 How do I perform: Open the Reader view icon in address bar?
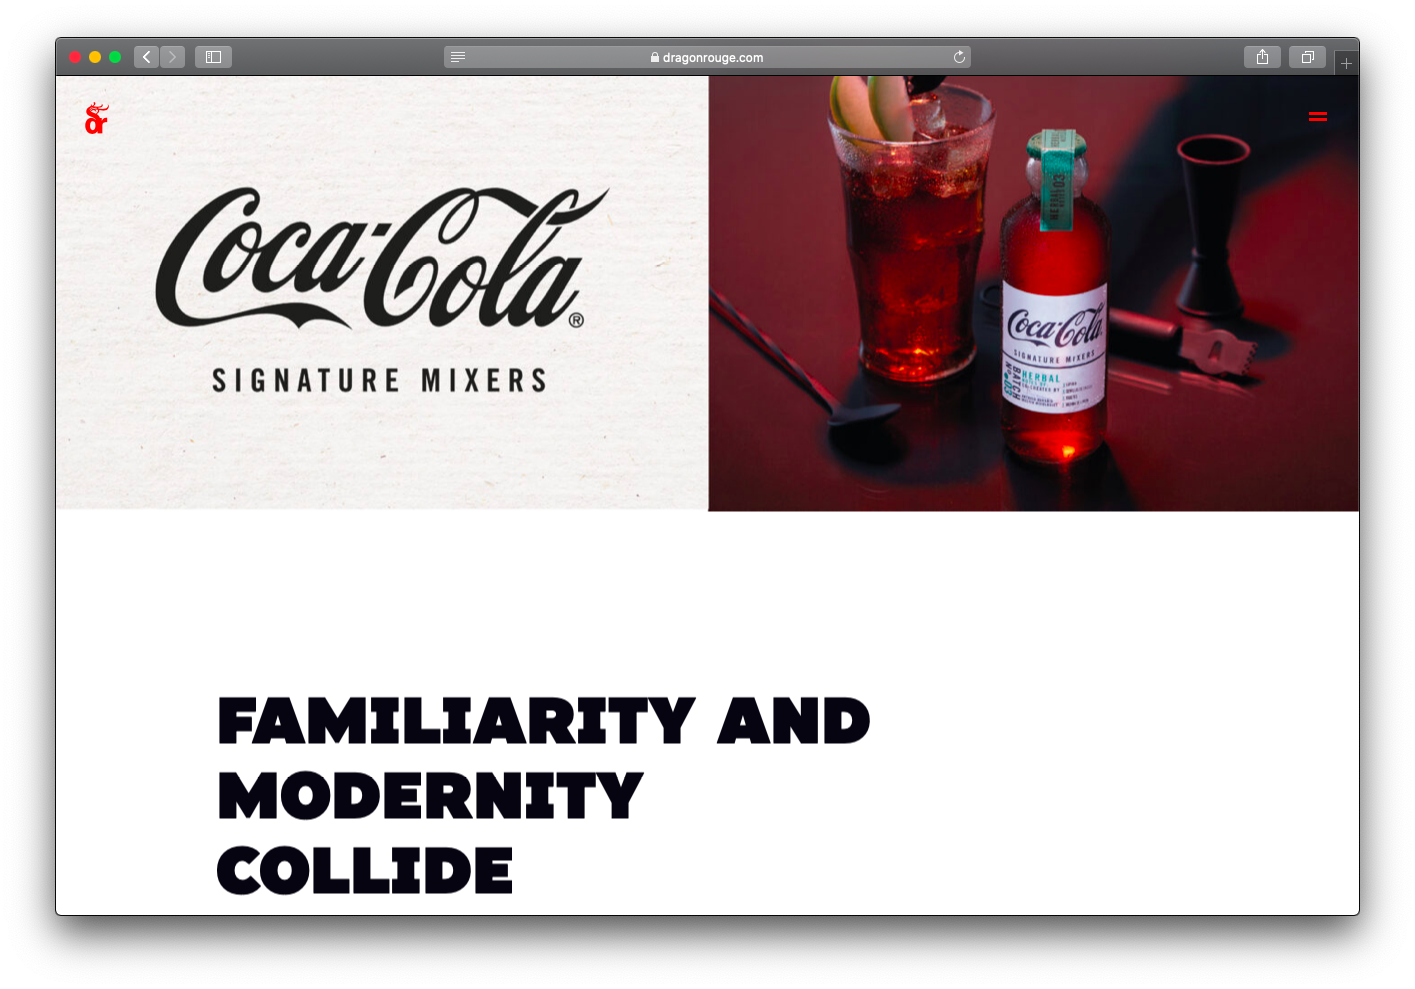(x=458, y=57)
